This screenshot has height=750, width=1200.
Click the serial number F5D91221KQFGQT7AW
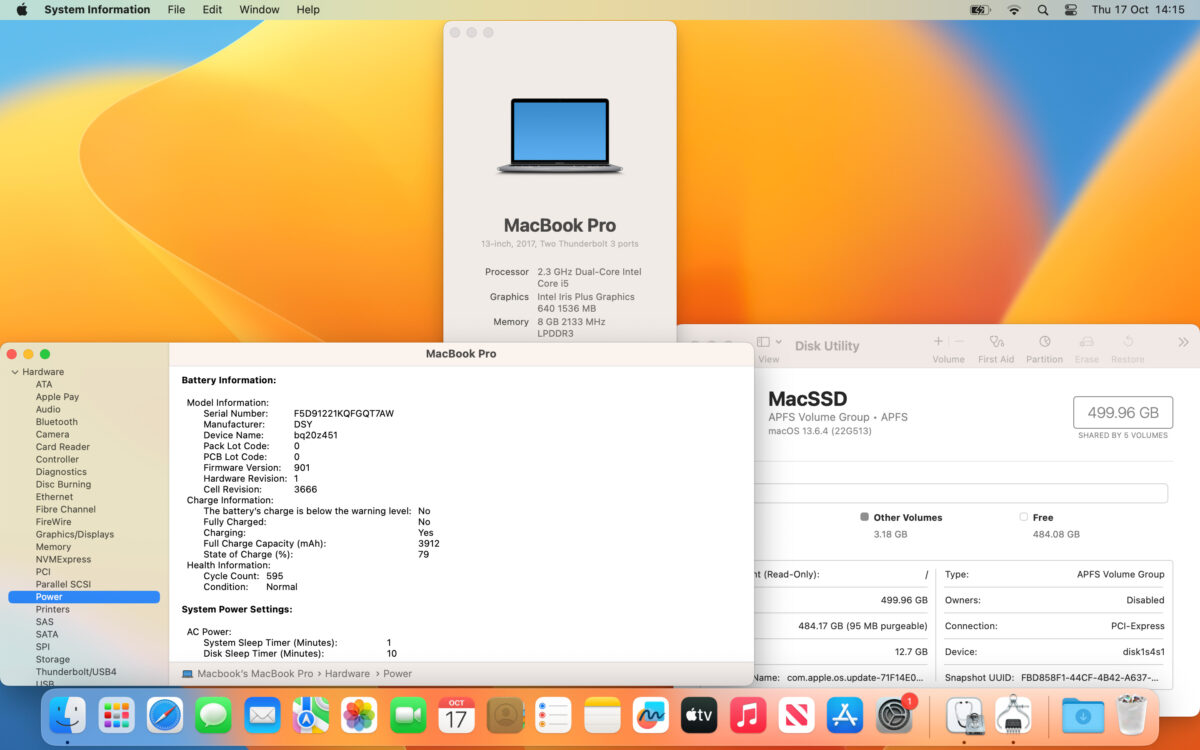point(343,413)
